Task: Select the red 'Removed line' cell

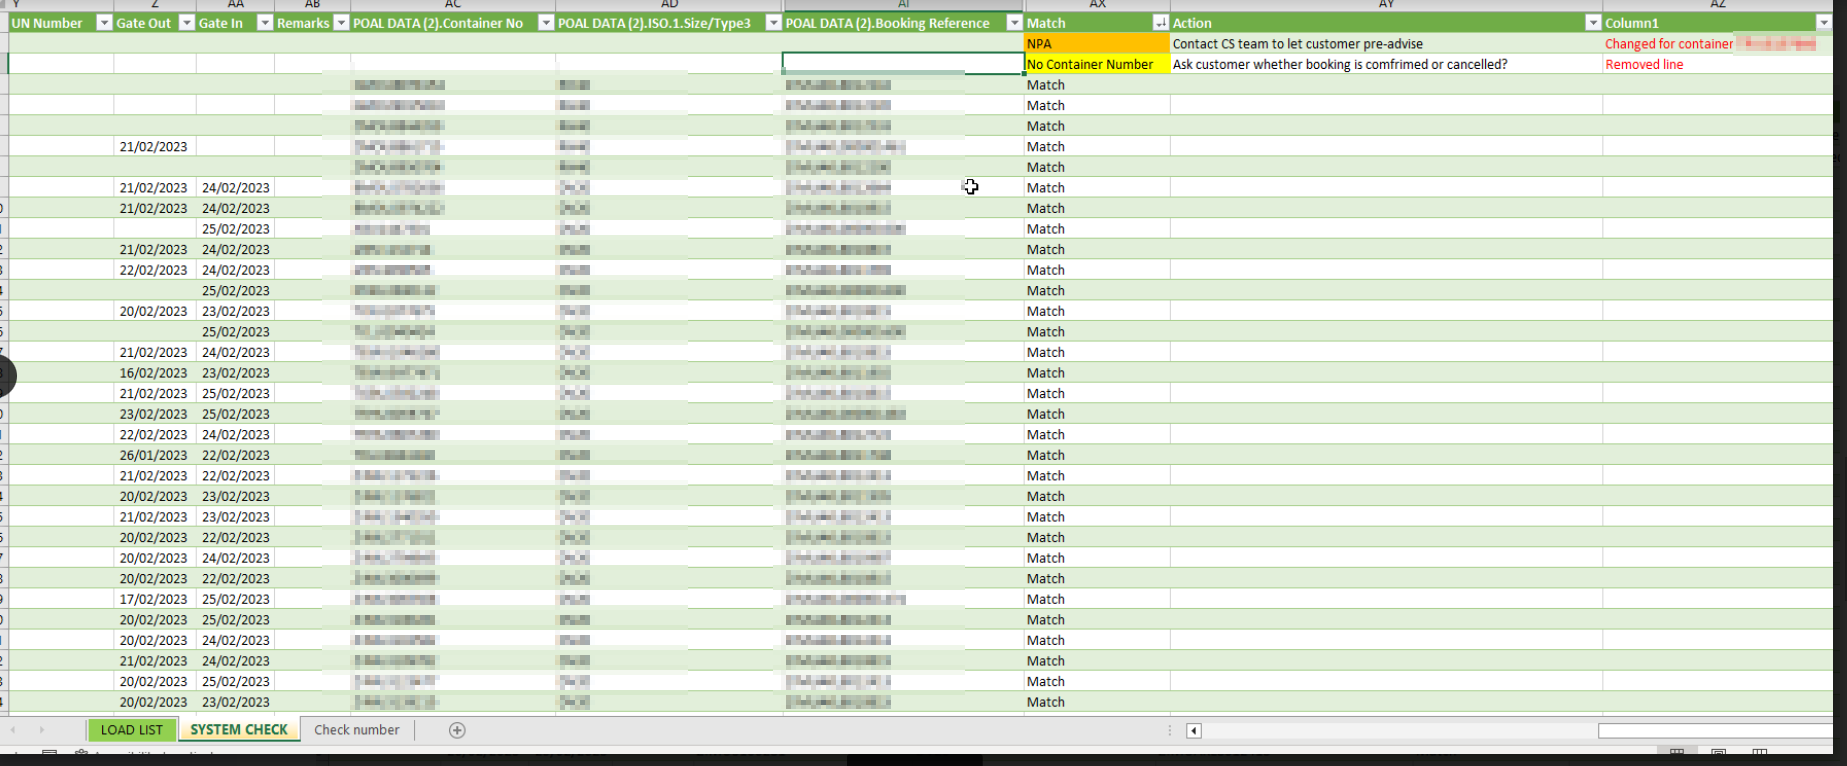Action: [x=1717, y=64]
